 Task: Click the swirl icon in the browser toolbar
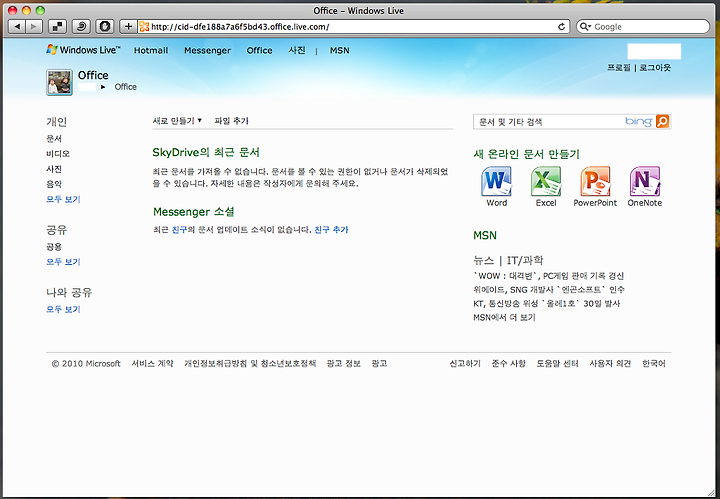81,27
